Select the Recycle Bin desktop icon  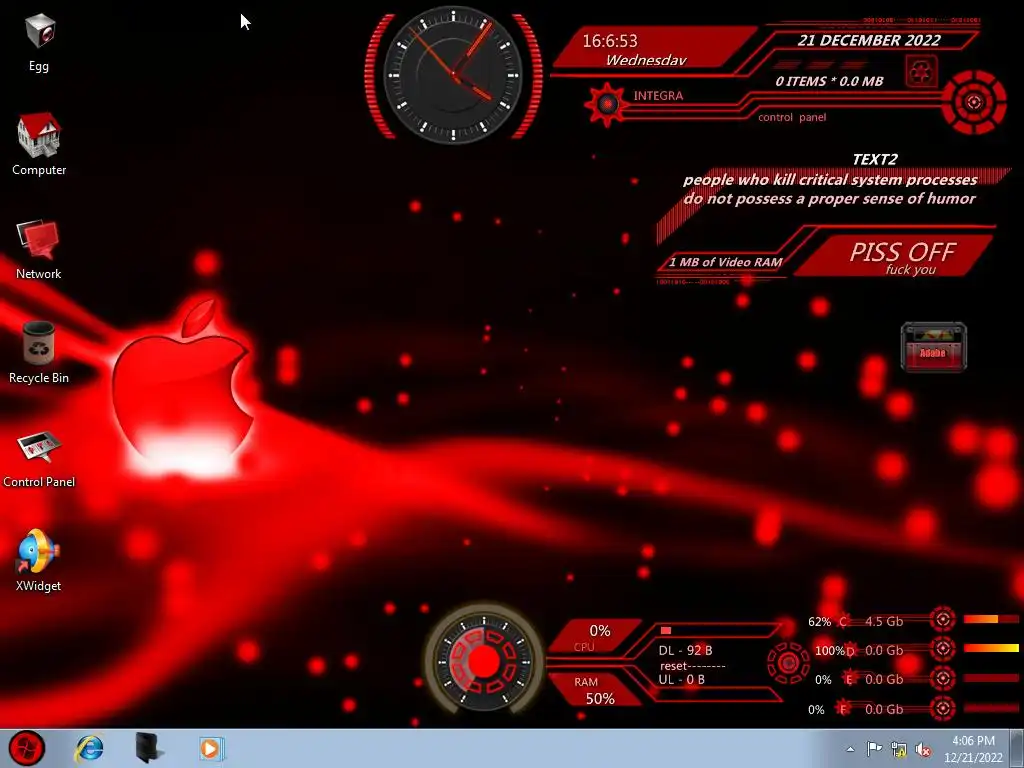point(39,353)
